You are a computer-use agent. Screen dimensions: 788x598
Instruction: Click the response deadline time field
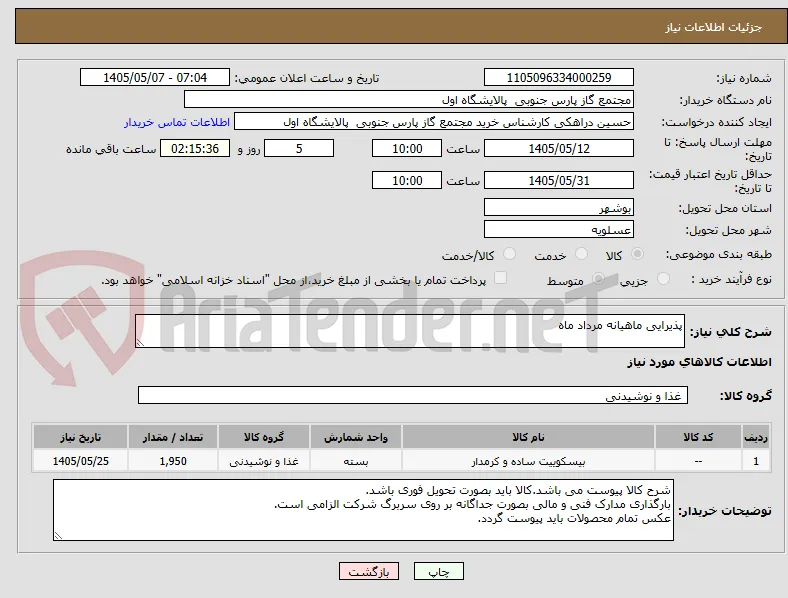(x=407, y=149)
